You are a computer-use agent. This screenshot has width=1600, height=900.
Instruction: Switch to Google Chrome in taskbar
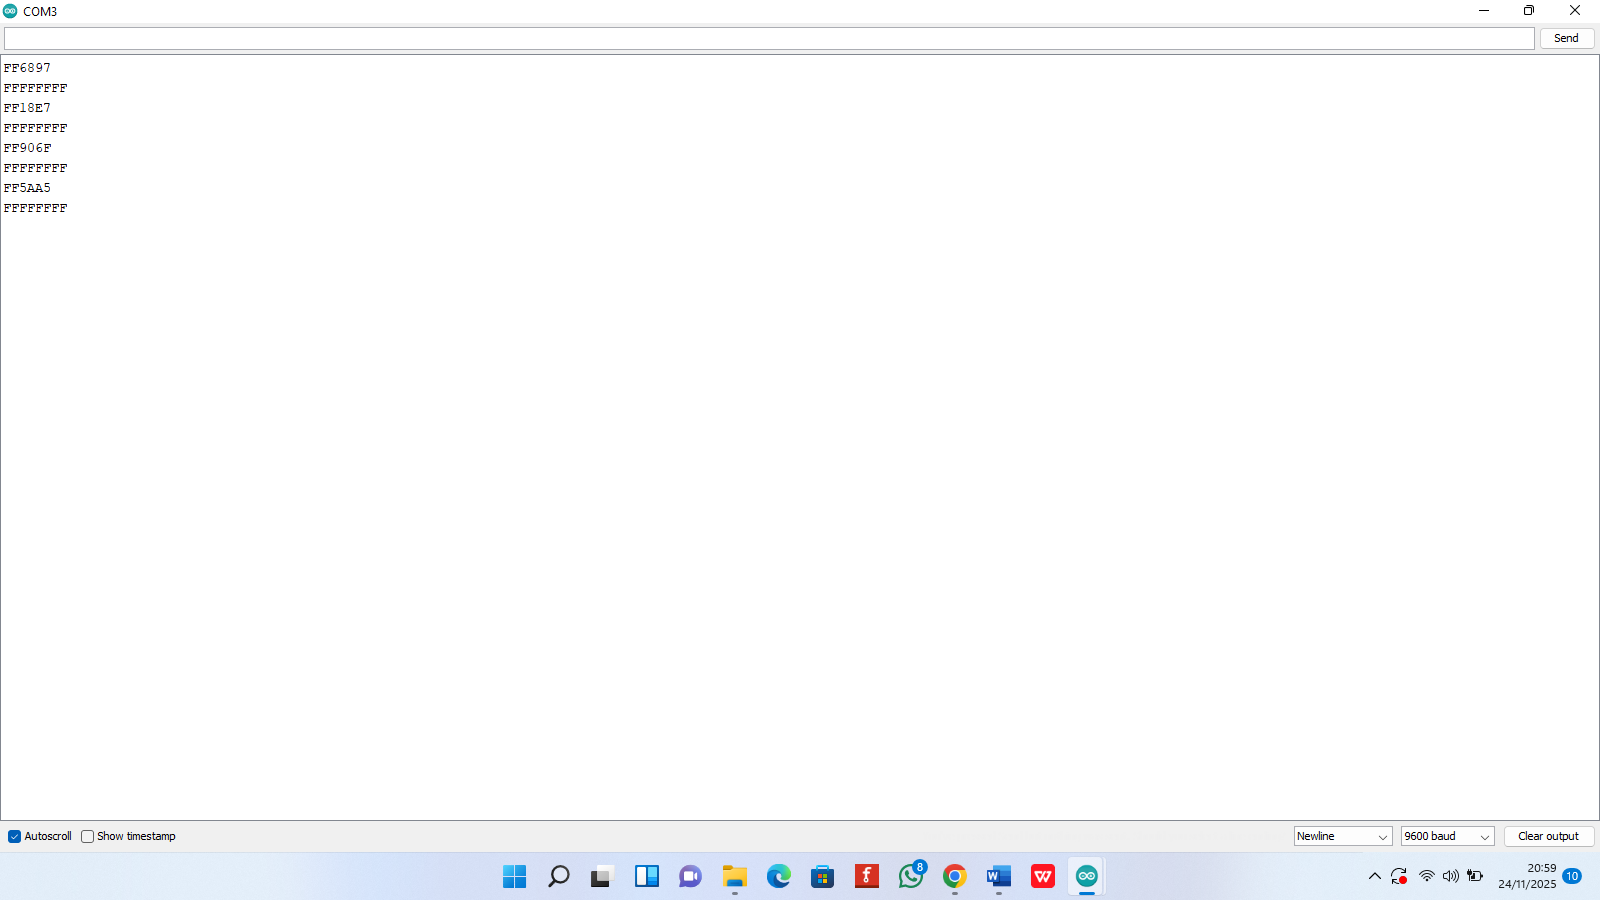[955, 877]
